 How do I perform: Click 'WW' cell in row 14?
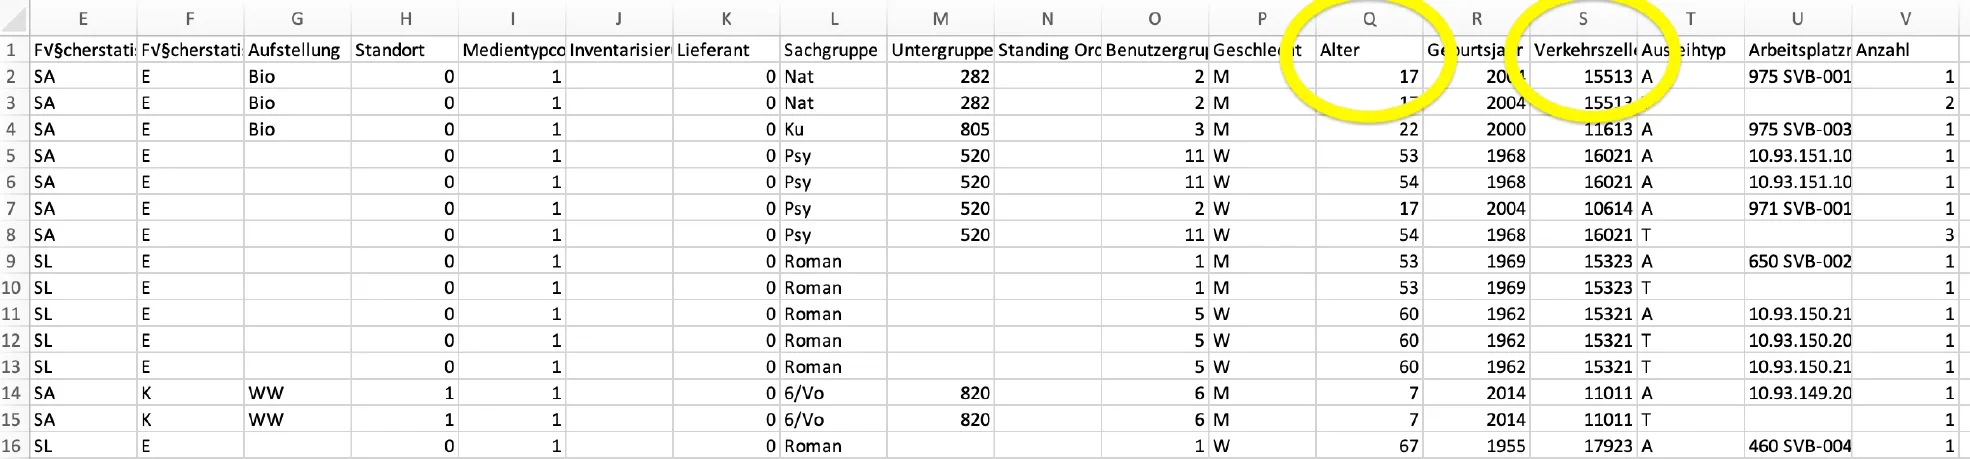coord(297,393)
